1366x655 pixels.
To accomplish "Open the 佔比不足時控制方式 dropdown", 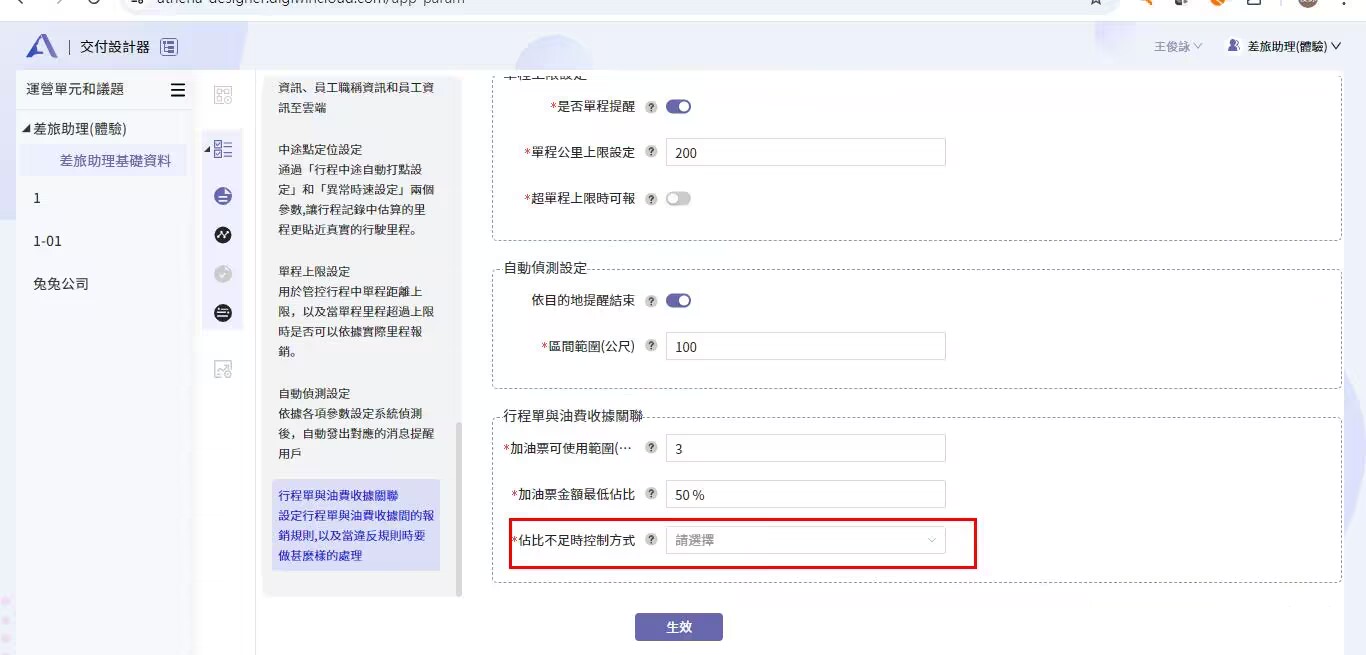I will [805, 540].
